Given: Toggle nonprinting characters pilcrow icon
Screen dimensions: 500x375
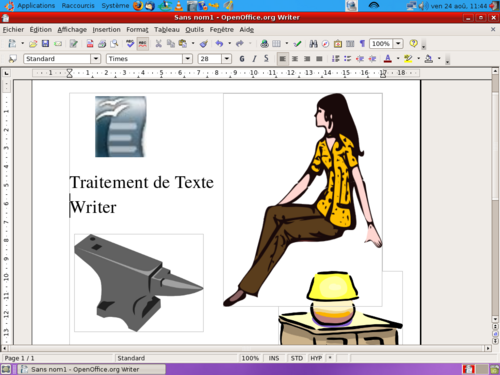Looking at the screenshot, I should [362, 44].
